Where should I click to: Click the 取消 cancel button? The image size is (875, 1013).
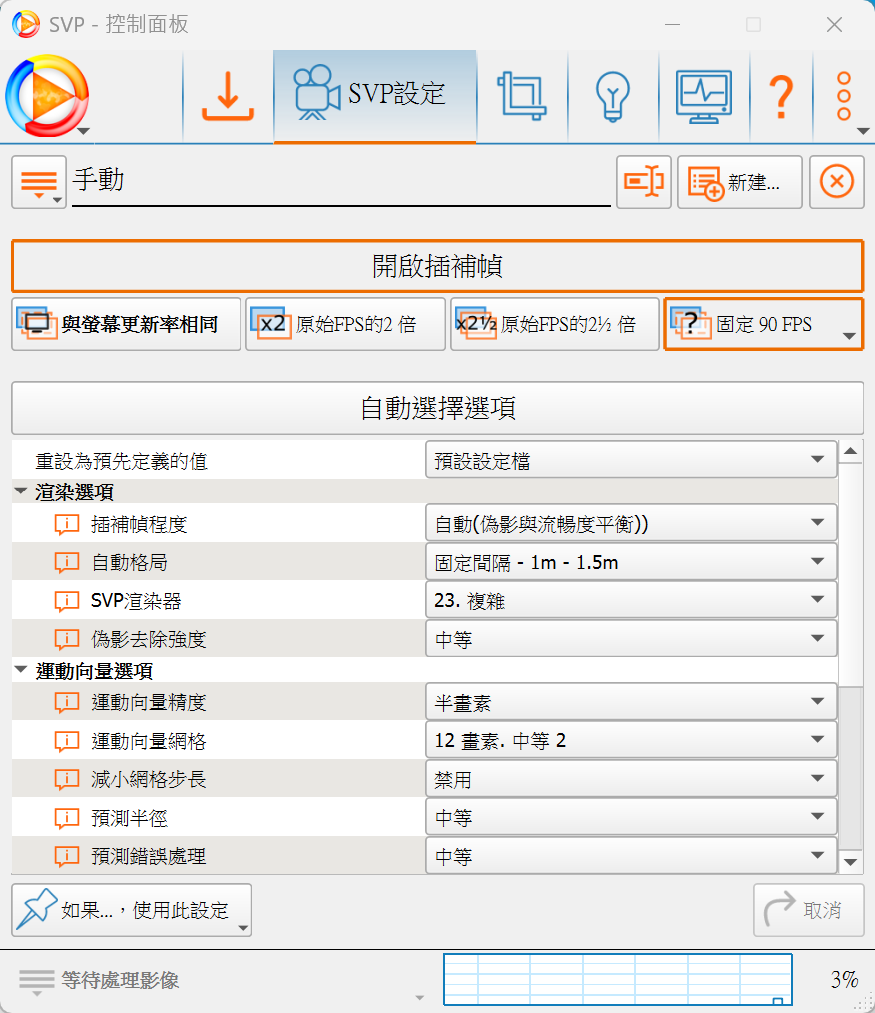point(808,910)
